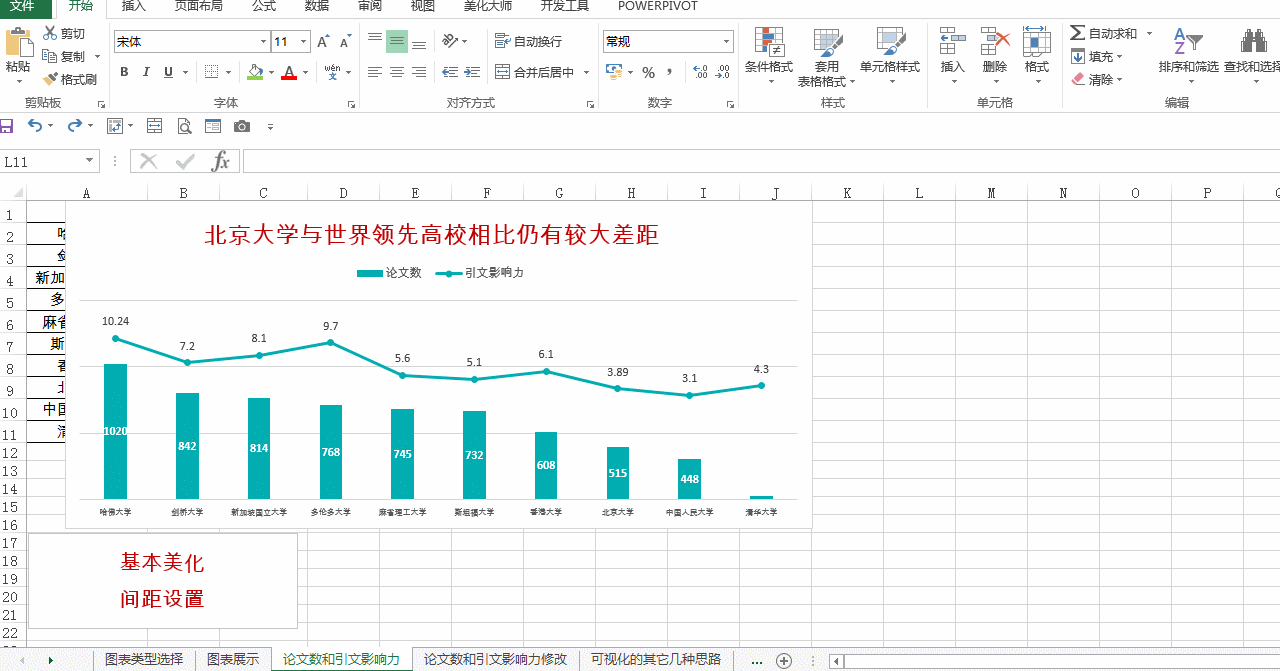
Task: Increase decimal places
Action: click(700, 72)
